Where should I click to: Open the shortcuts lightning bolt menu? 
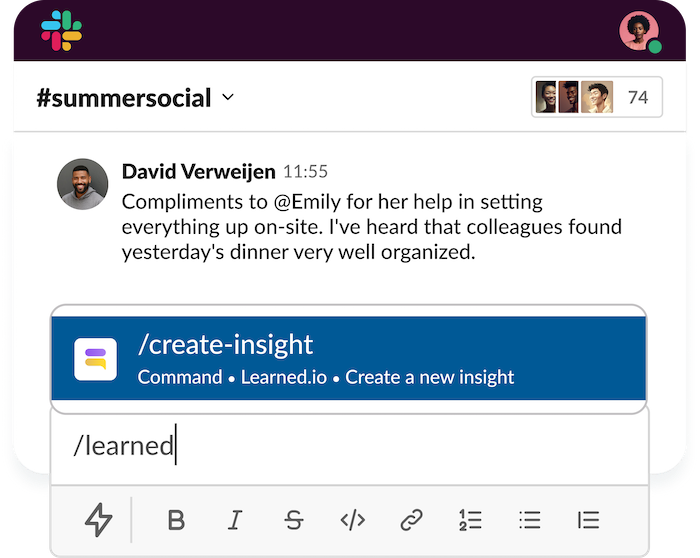pos(97,519)
